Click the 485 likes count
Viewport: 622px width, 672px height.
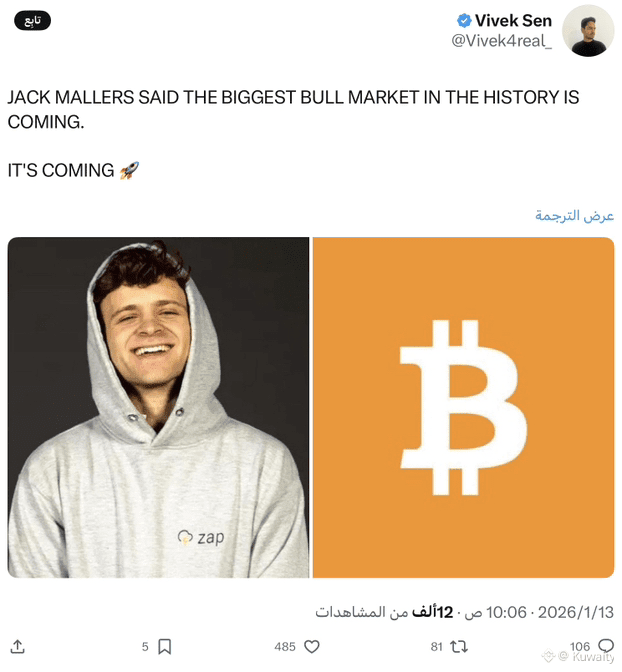285,647
